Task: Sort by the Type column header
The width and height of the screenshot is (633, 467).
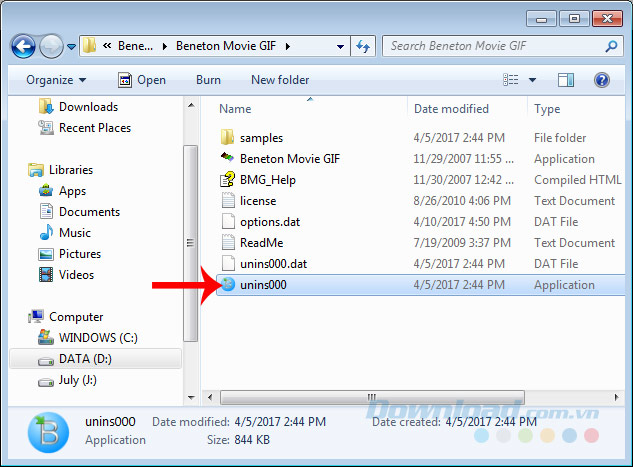Action: point(547,109)
